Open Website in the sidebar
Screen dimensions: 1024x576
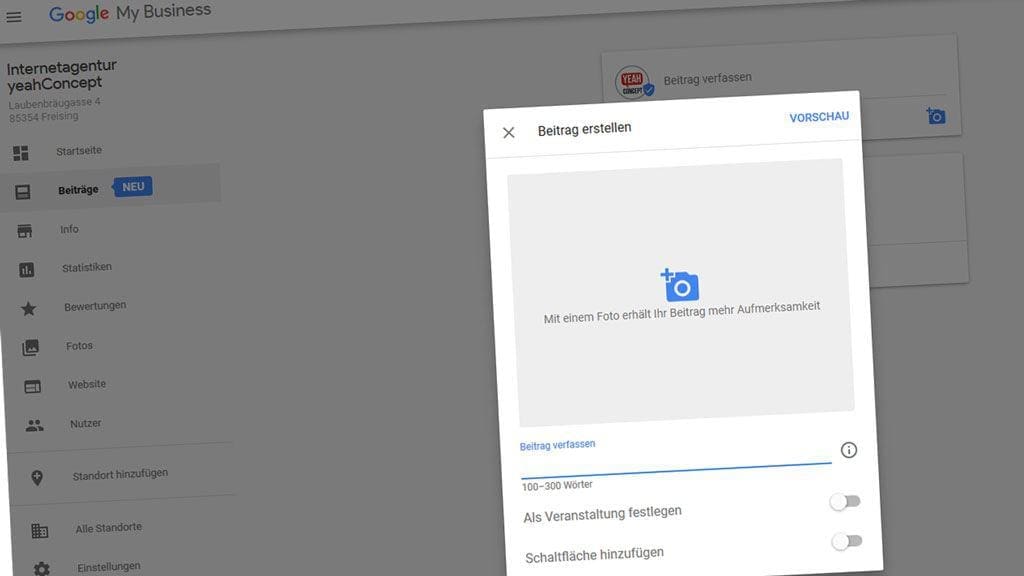point(87,385)
